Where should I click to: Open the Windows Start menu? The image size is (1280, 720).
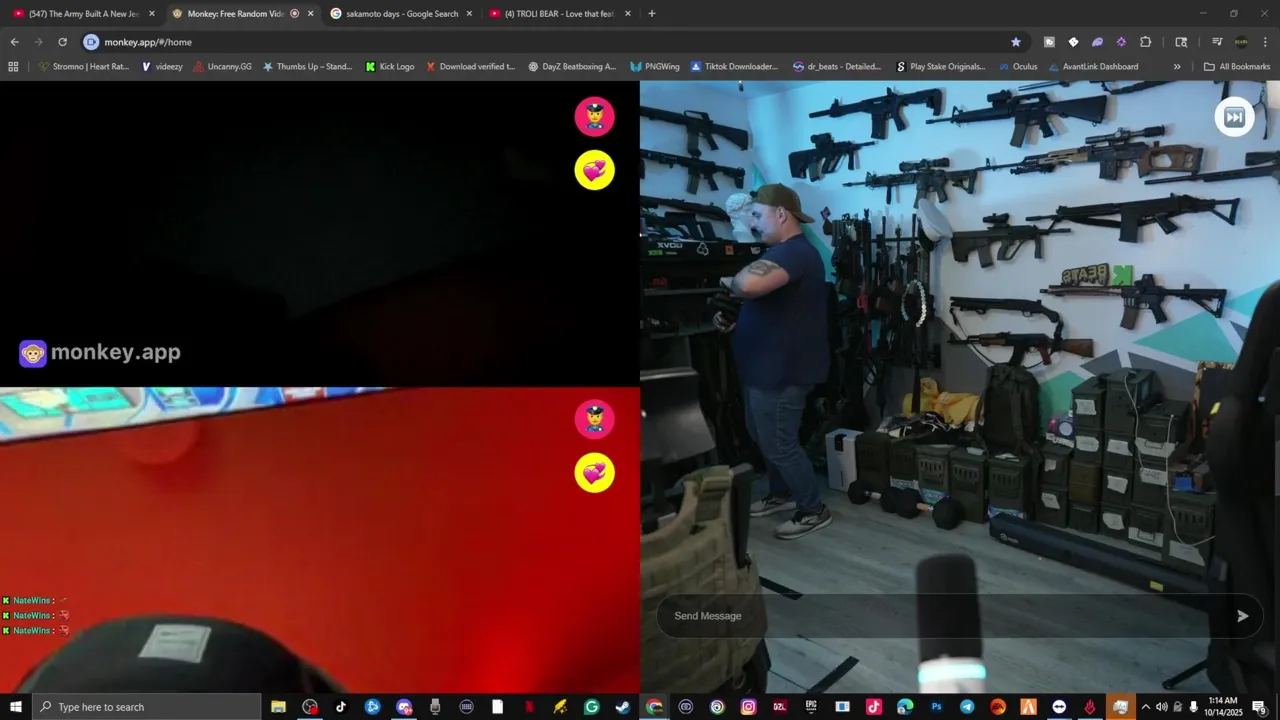click(16, 707)
